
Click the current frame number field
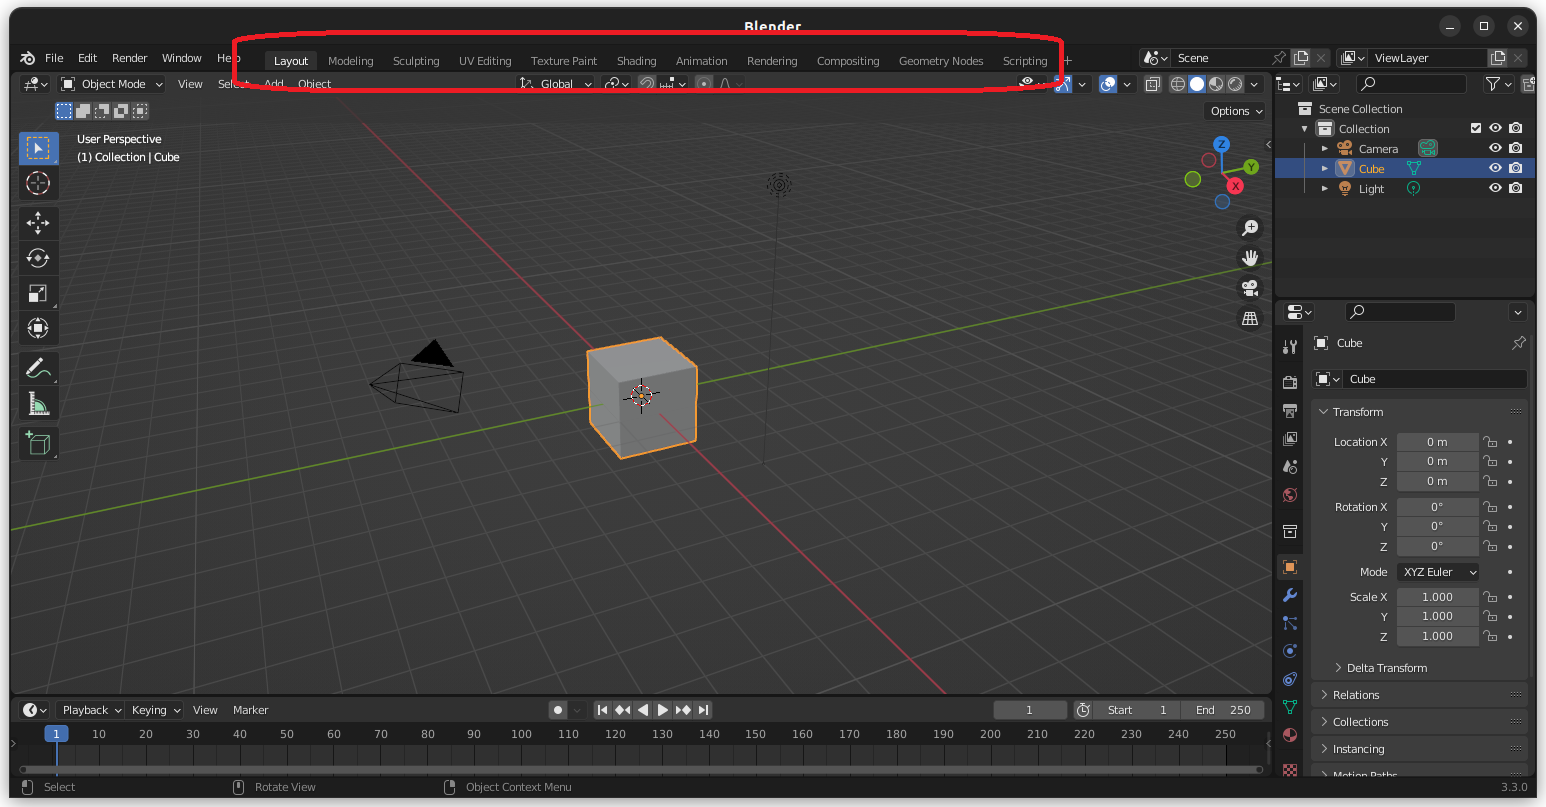[1030, 710]
